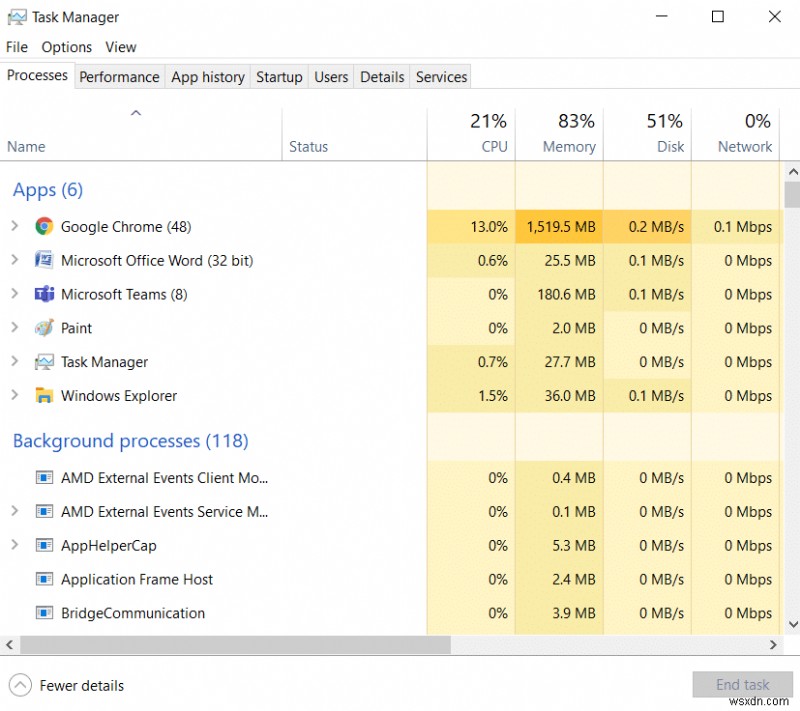Viewport: 800px width, 711px height.
Task: Click the Paint application icon
Action: 44,329
